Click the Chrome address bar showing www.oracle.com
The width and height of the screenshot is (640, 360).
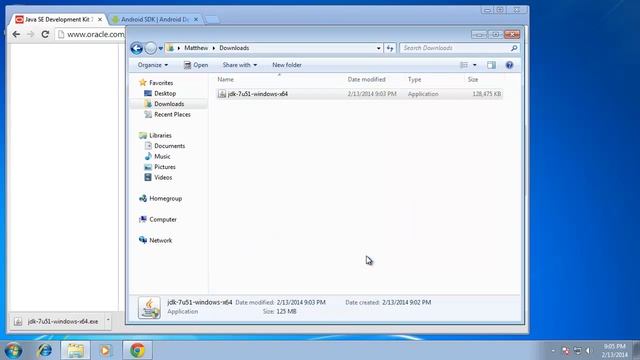pos(91,35)
